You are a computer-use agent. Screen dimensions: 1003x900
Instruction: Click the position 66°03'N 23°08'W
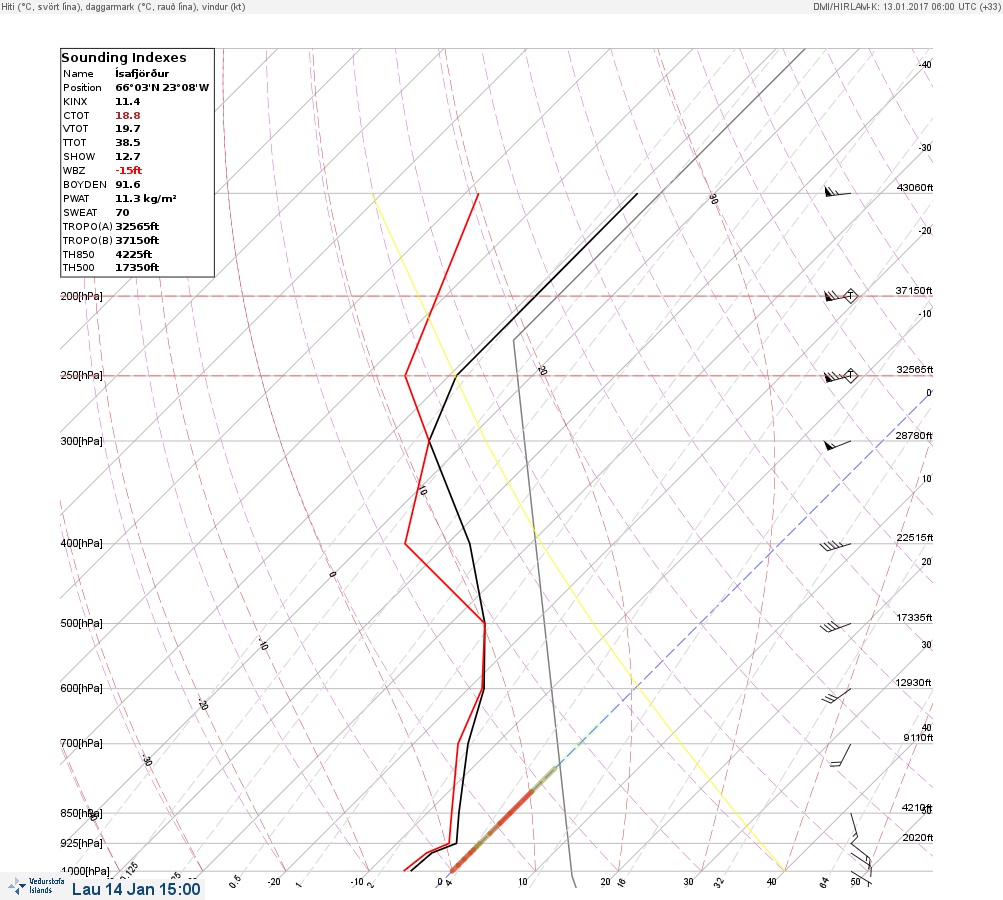pos(162,88)
